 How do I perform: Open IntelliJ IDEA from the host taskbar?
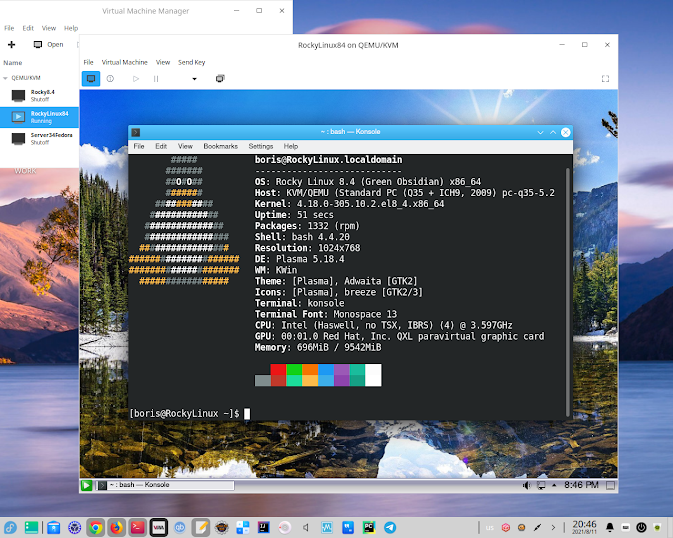coord(264,527)
